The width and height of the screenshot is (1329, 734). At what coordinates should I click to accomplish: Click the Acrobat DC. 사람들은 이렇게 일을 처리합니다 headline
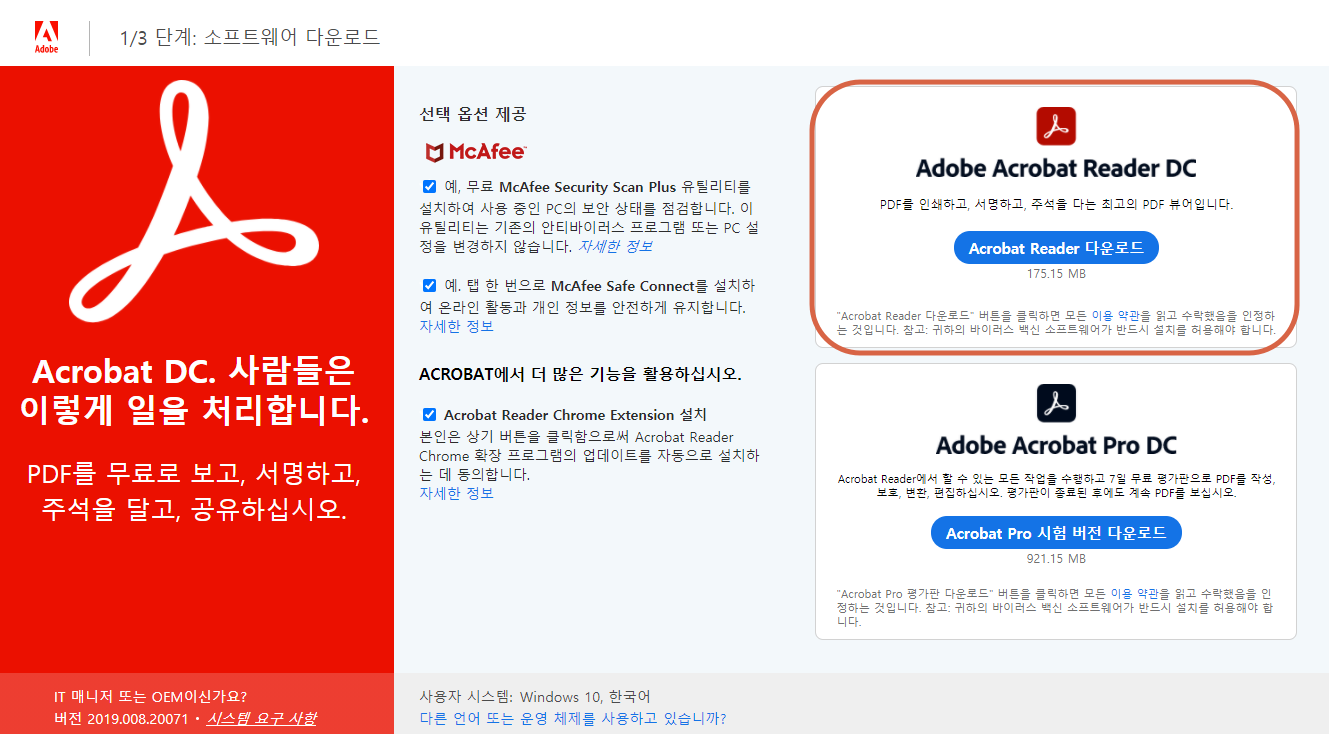[194, 391]
